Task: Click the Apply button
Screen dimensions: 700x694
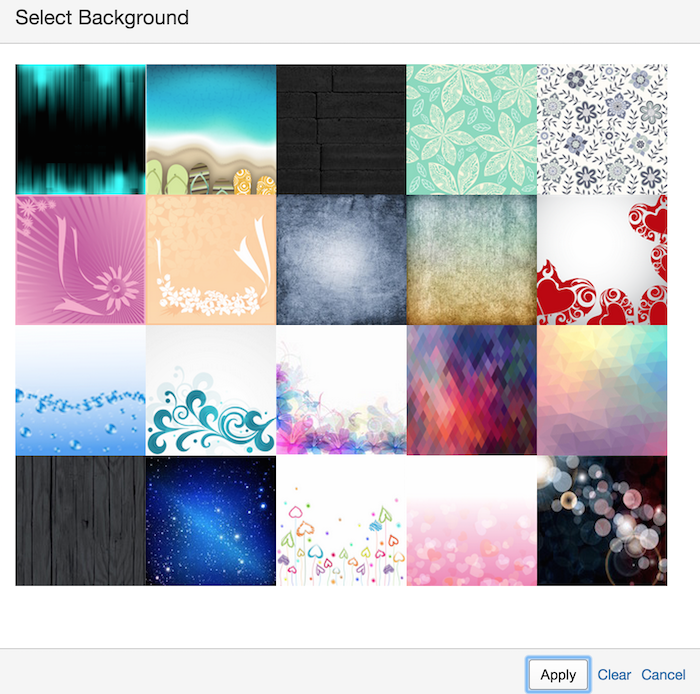Action: 558,674
